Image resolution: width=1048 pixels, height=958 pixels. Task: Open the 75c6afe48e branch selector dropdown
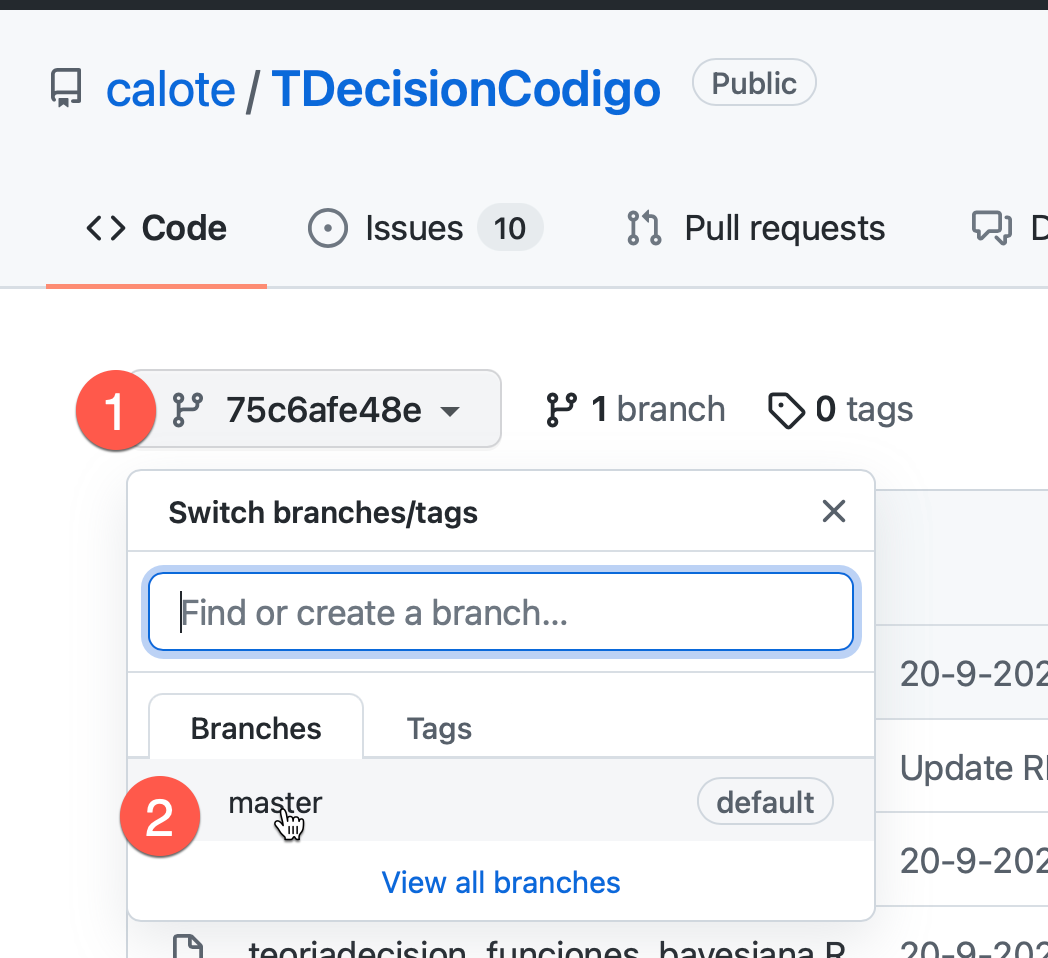point(315,408)
